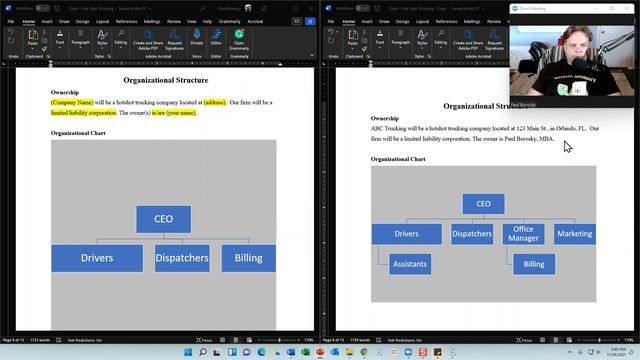Click Dictate microphone in left Word ribbon
The height and width of the screenshot is (360, 640).
pos(196,37)
